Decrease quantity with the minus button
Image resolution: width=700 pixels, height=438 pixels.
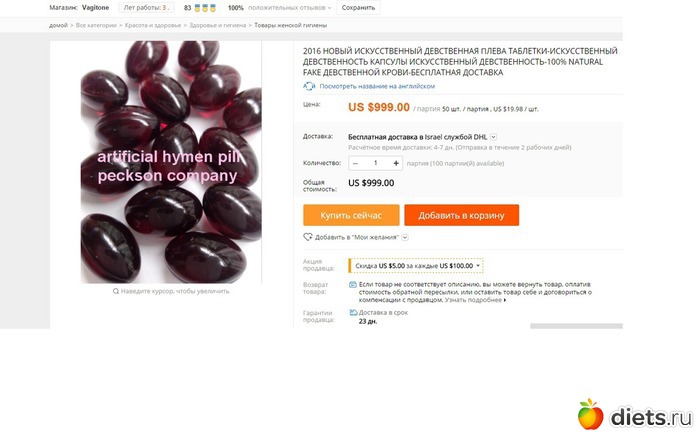tap(355, 163)
